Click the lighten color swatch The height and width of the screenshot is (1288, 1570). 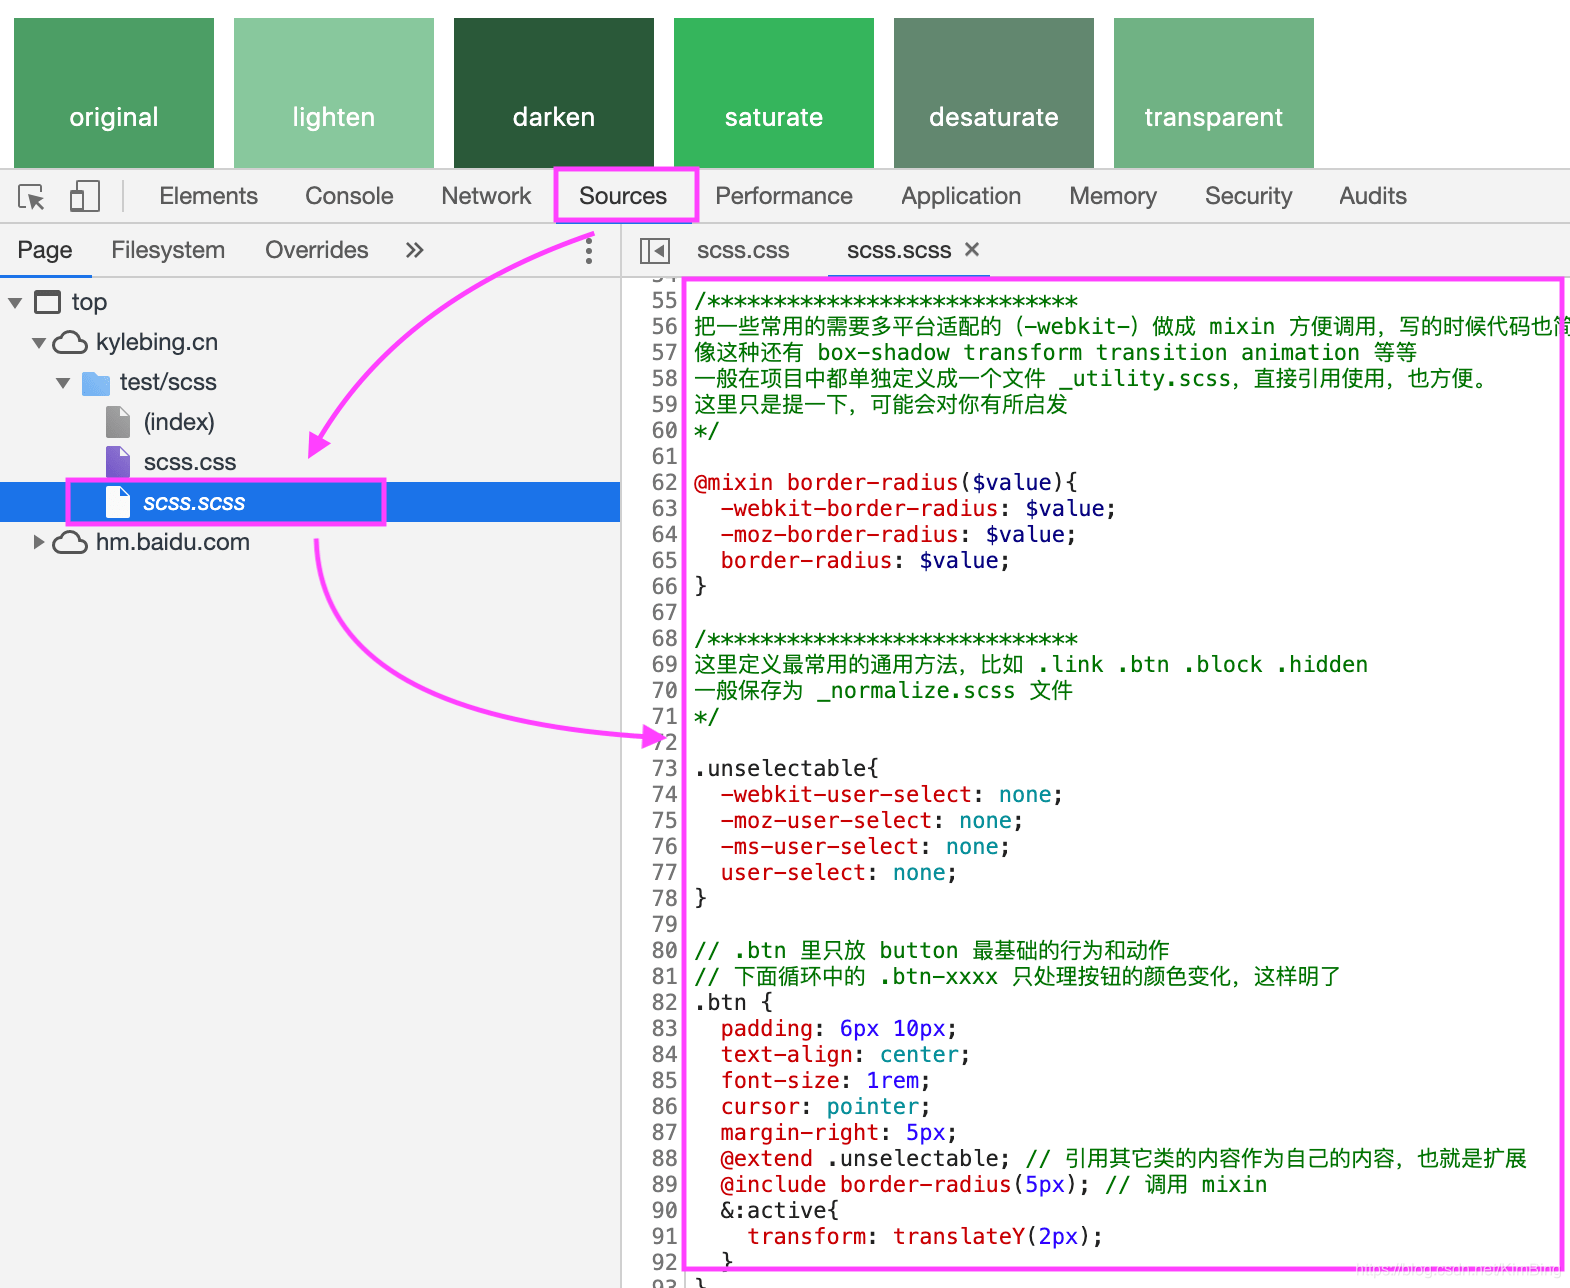[334, 93]
